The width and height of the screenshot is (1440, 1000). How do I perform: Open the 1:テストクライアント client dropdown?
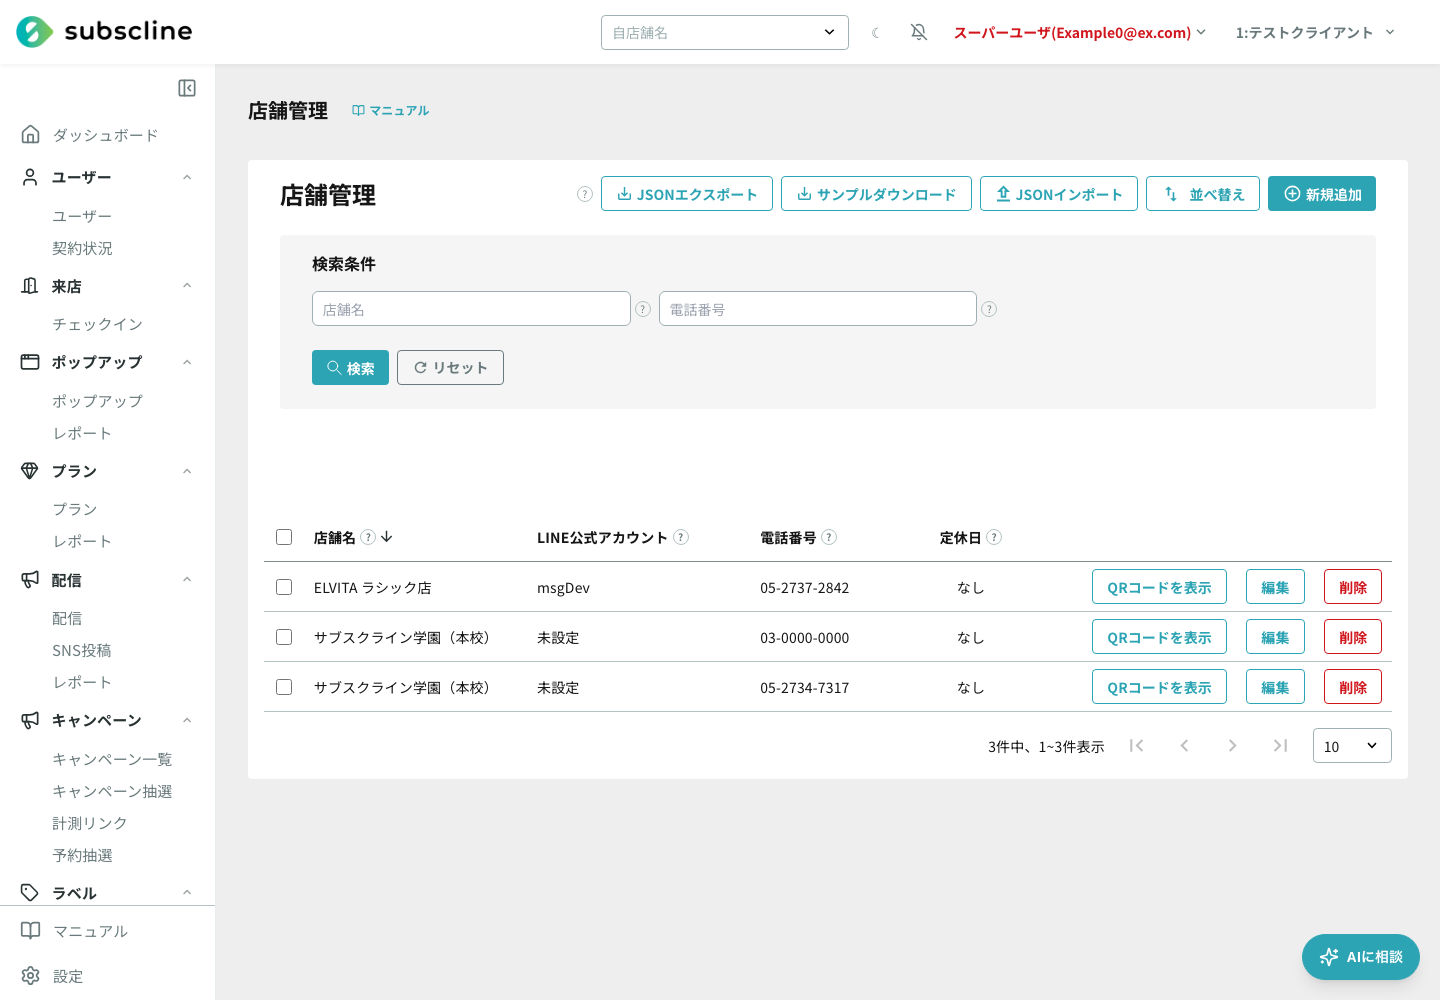(x=1315, y=32)
